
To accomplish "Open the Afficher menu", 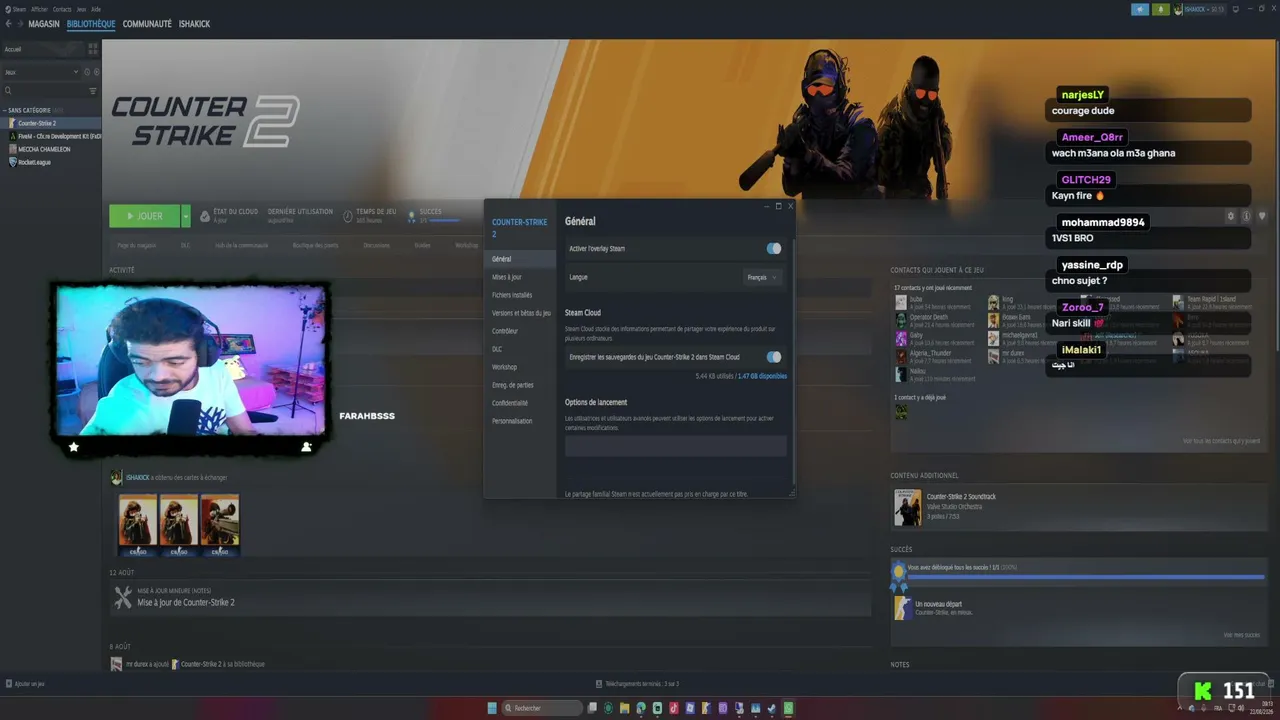I will [39, 9].
